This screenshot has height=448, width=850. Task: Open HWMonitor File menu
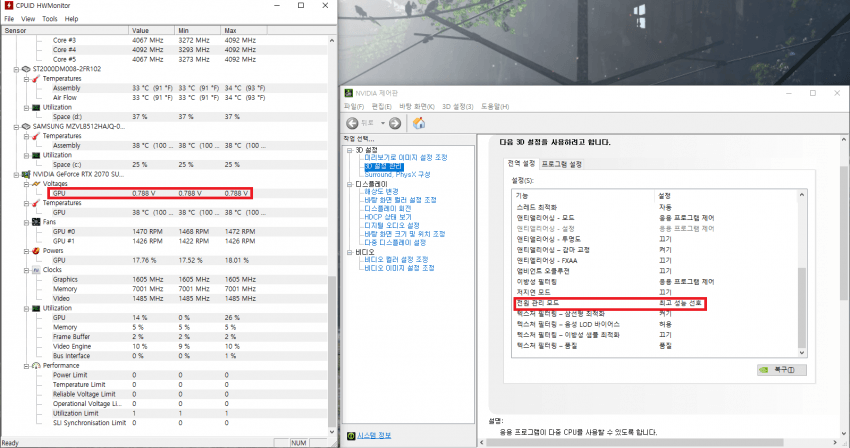(9, 18)
